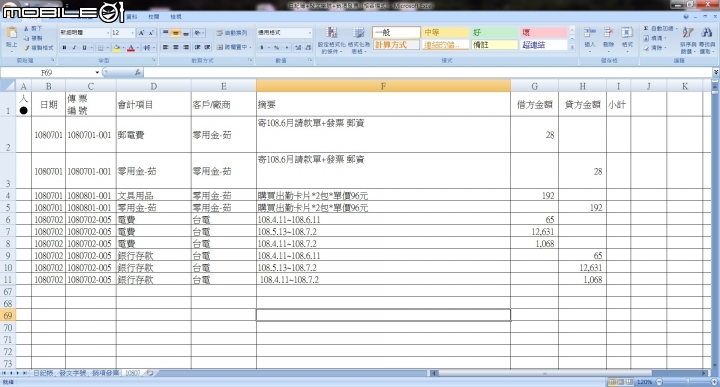
Task: Open the Format as Table icon menu
Action: pos(359,40)
